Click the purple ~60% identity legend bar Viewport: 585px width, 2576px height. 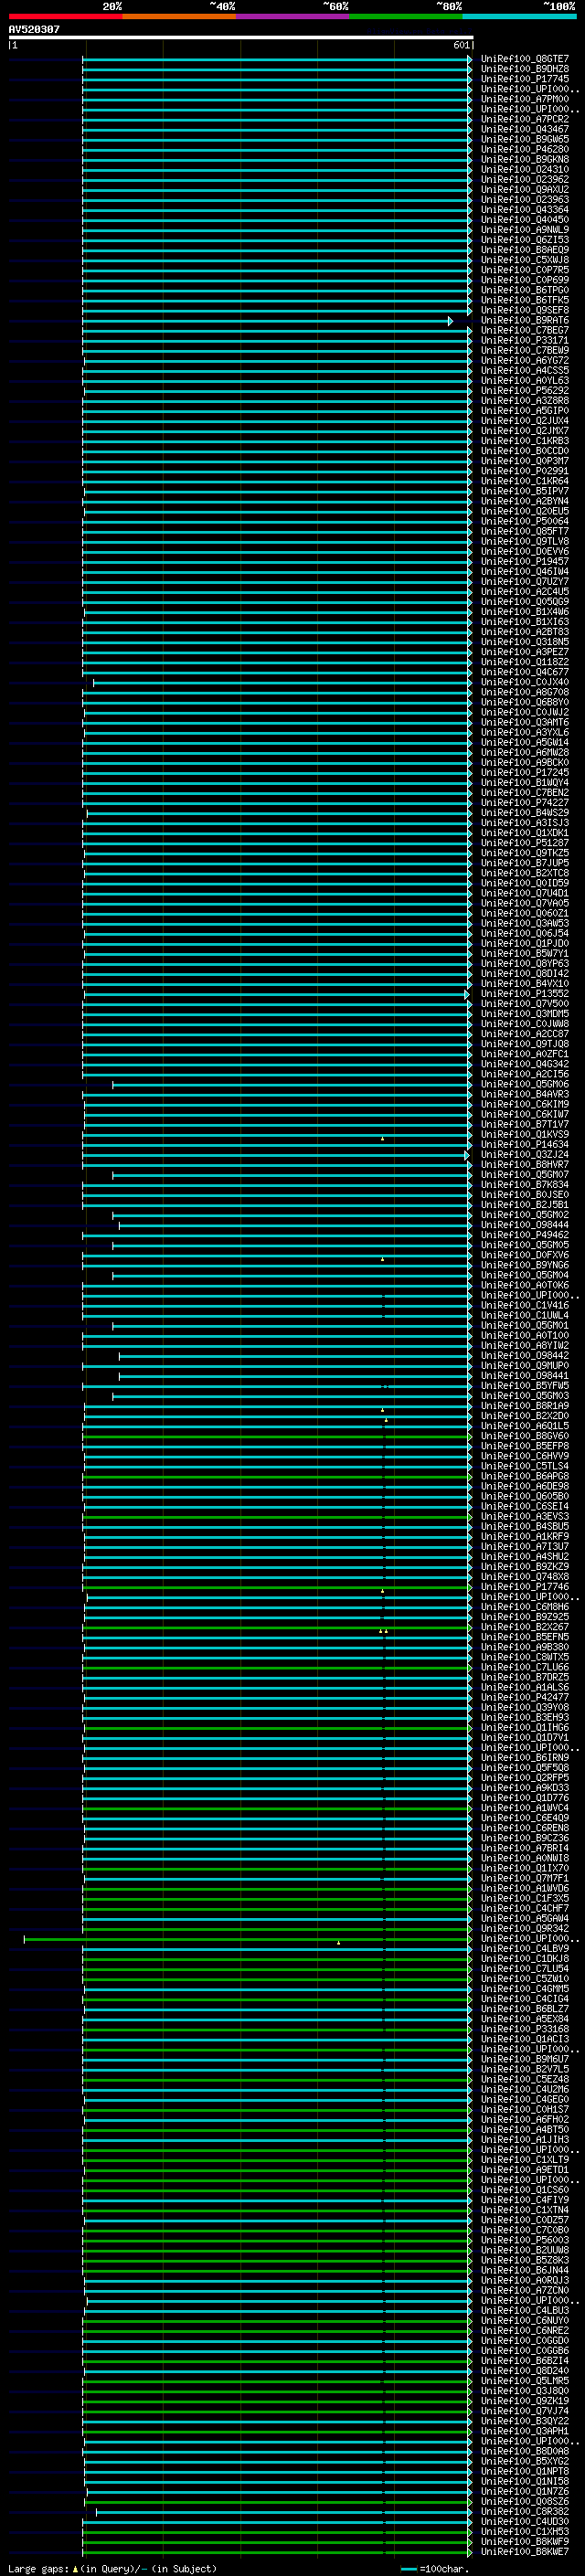click(x=293, y=17)
